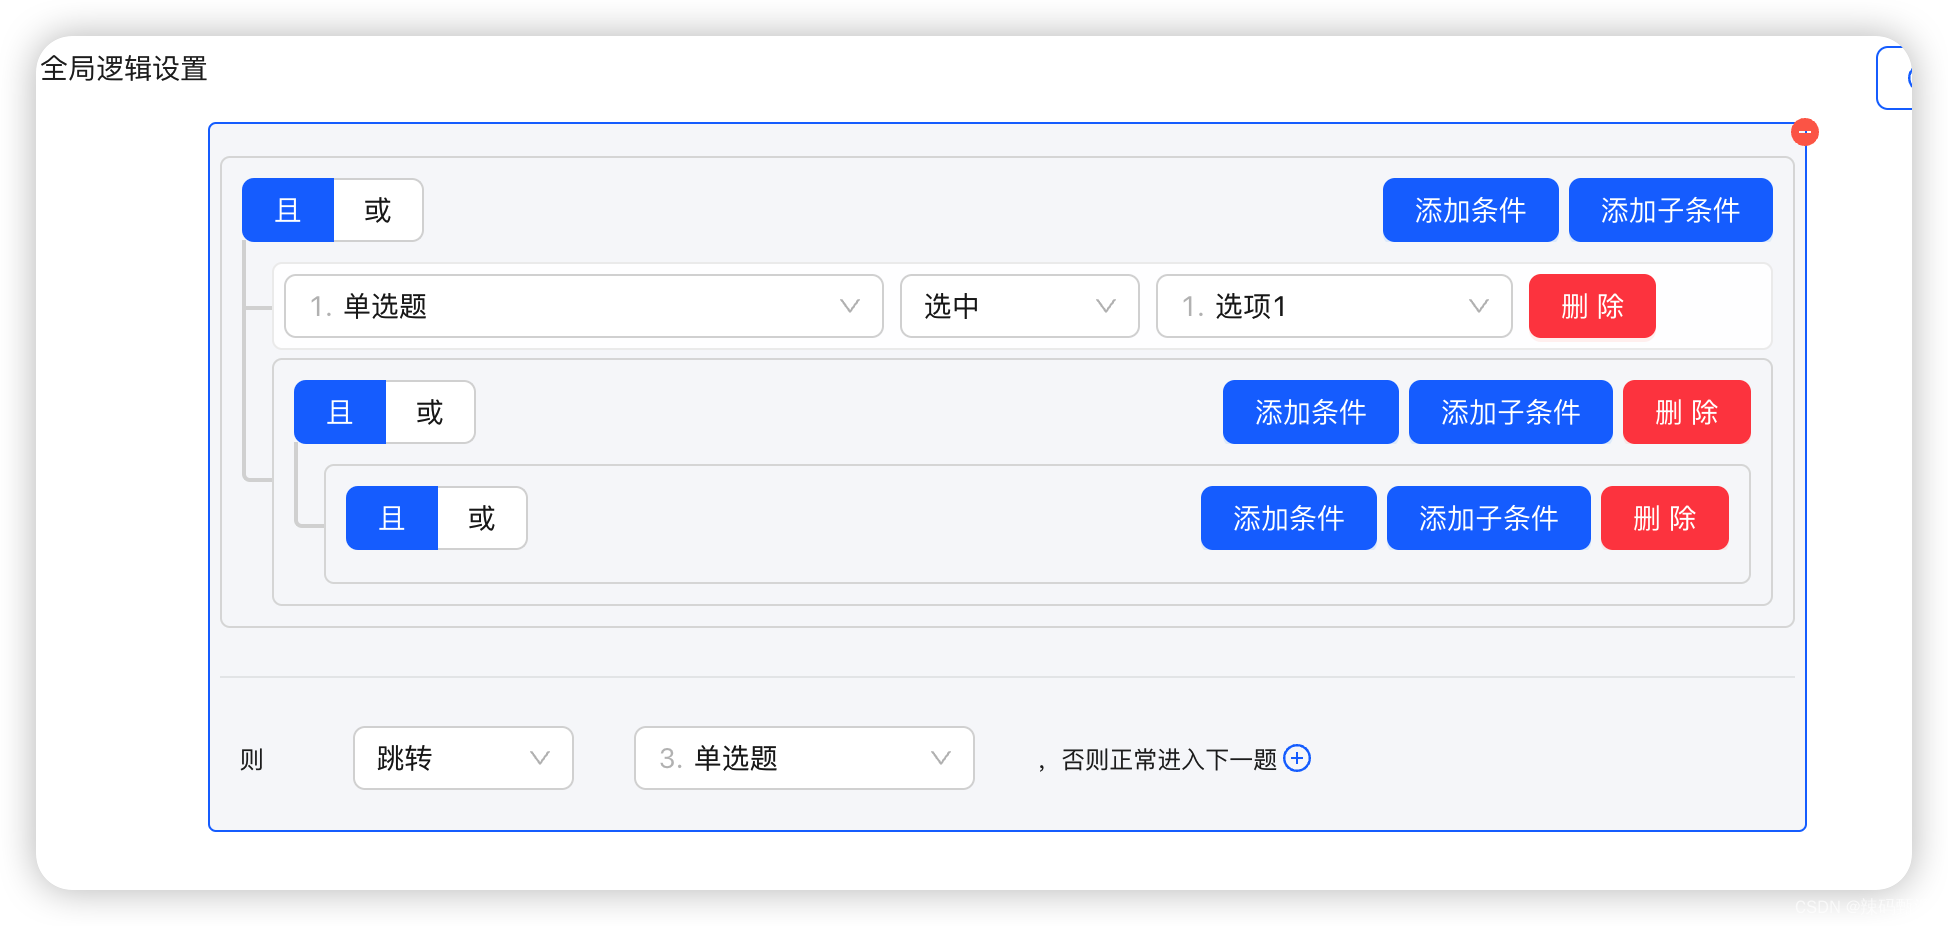Click the 否则正常进入下一题 text
1948x926 pixels.
1169,759
